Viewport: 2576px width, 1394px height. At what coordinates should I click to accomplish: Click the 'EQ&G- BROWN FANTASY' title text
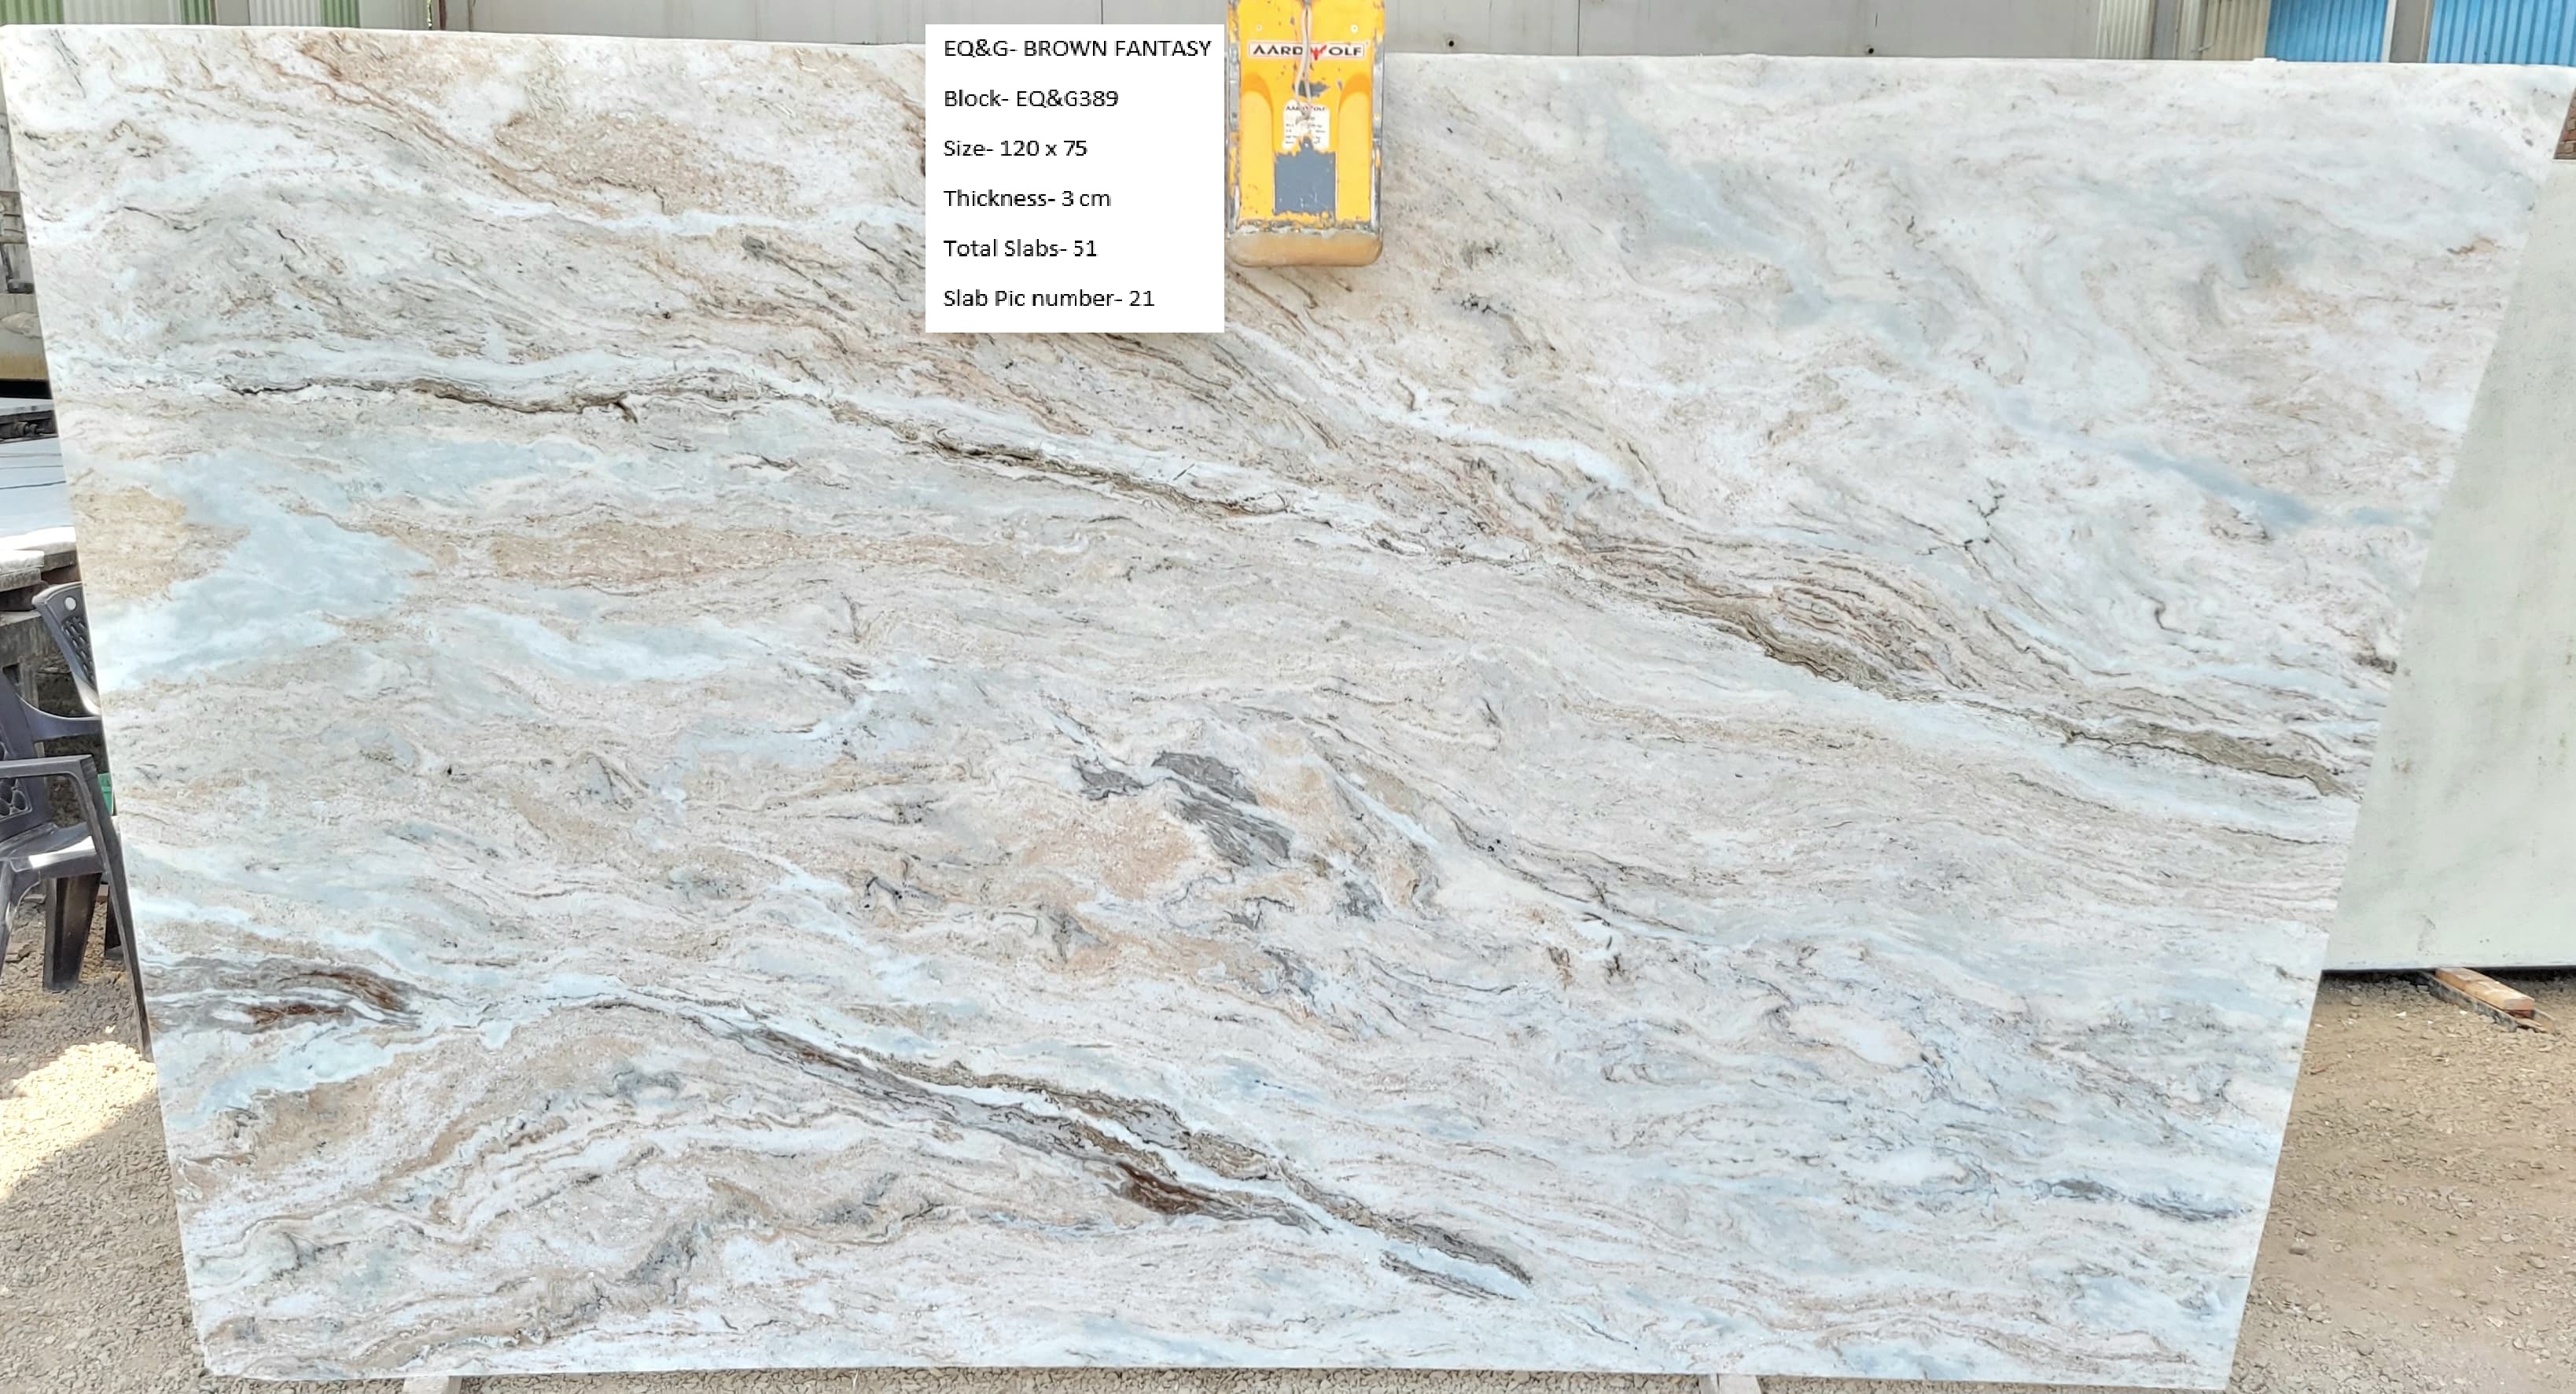1076,48
